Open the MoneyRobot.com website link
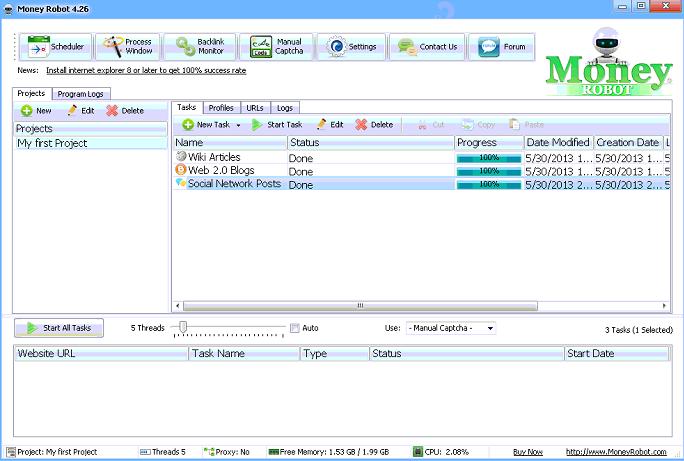This screenshot has width=684, height=461. (x=616, y=452)
